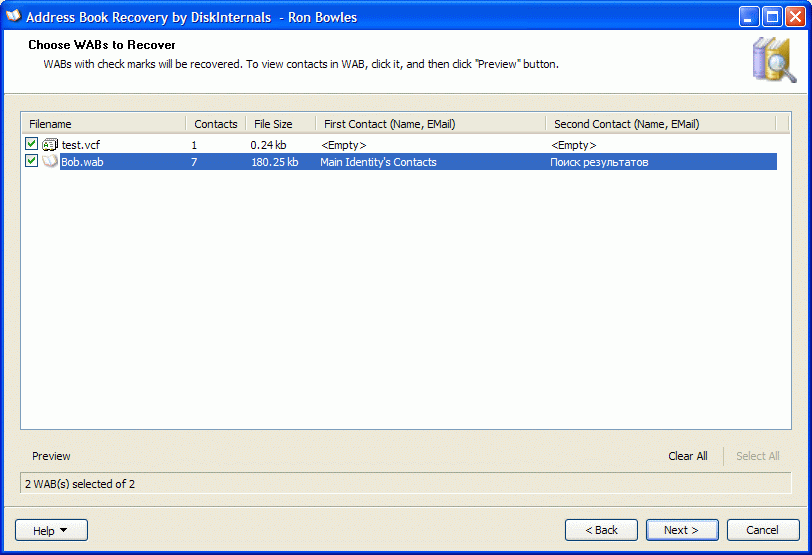Screen dimensions: 812x555
Task: Sort by File Size column header
Action: pyautogui.click(x=281, y=124)
